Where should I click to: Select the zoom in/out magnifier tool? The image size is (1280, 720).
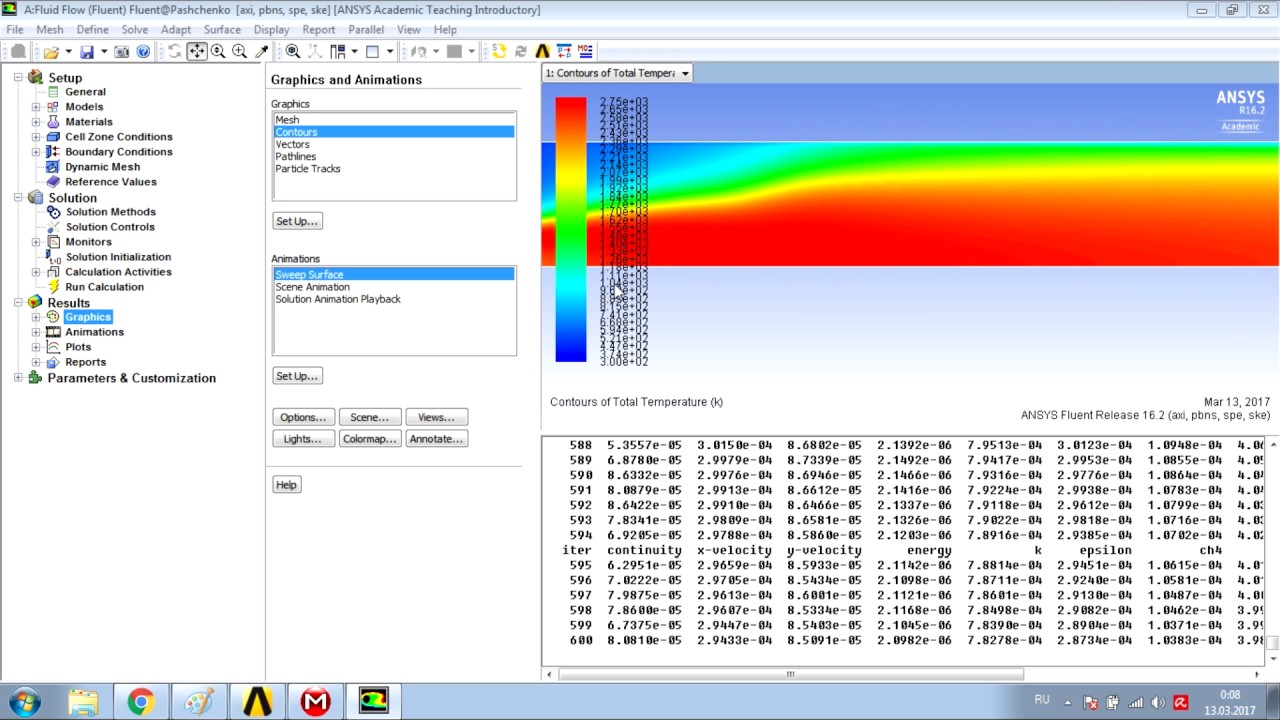[217, 51]
